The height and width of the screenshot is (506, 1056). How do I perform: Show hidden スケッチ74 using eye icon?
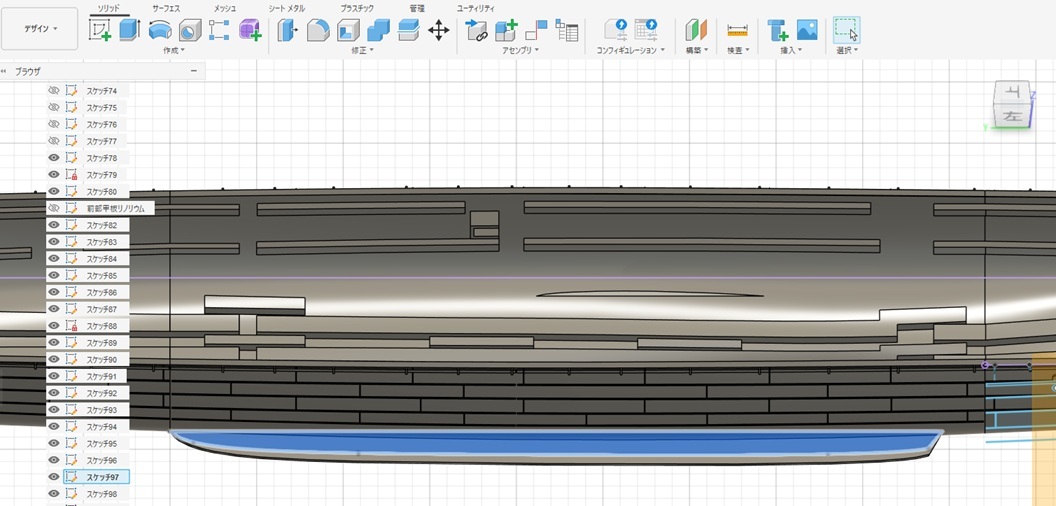tap(54, 91)
